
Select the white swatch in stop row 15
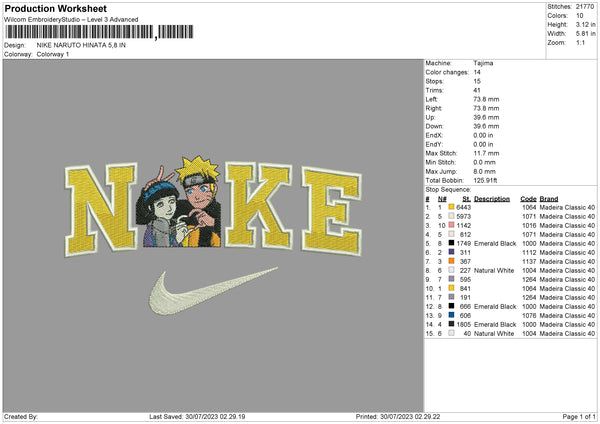point(452,333)
